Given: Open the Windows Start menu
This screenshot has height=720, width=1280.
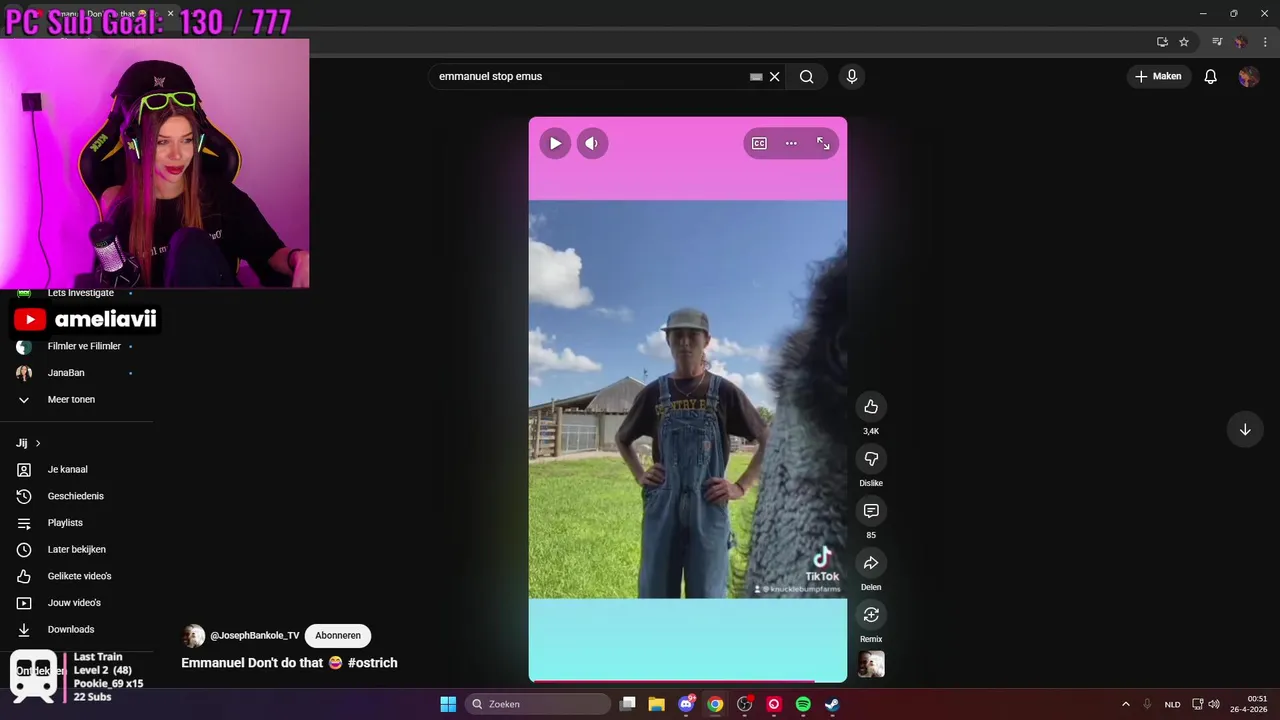Looking at the screenshot, I should point(448,704).
